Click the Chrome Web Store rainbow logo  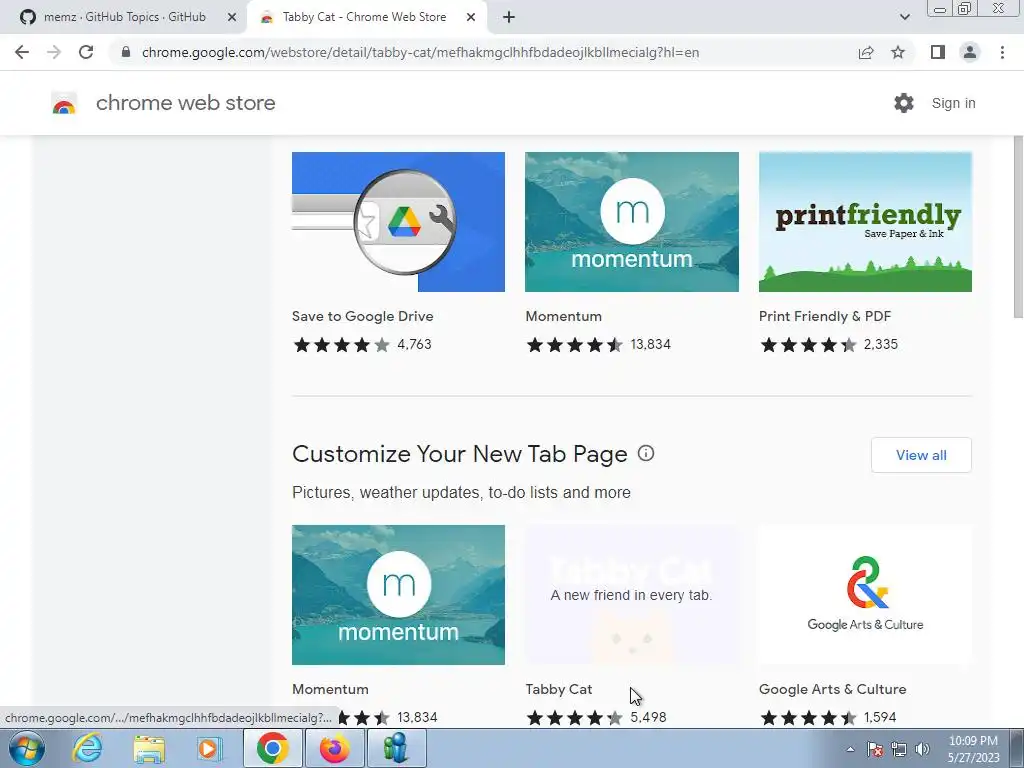click(64, 103)
